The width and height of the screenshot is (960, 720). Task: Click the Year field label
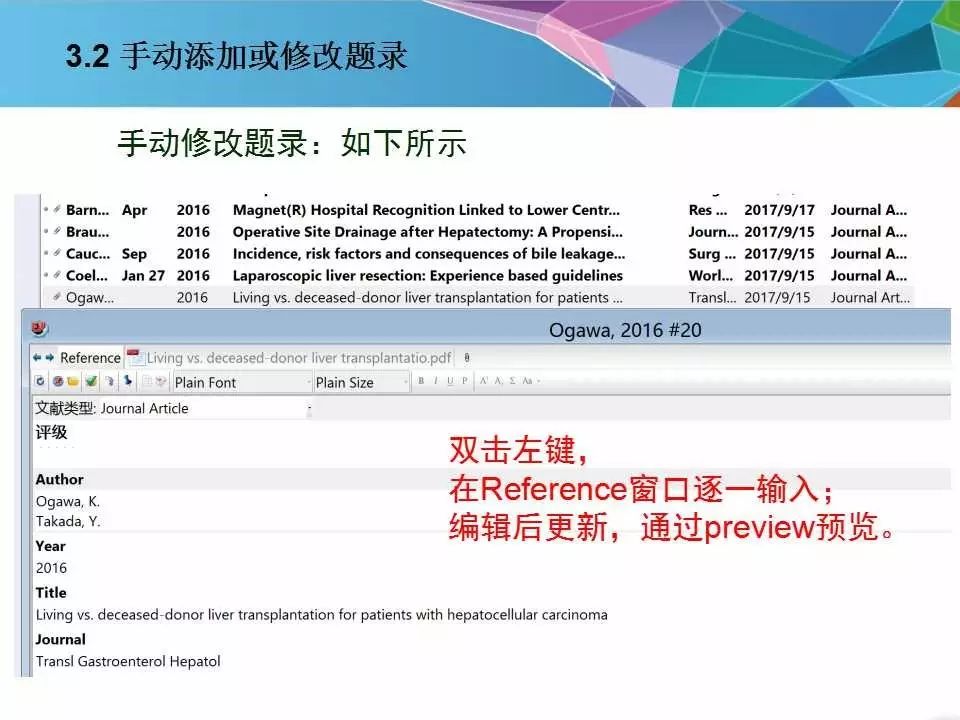pos(50,546)
